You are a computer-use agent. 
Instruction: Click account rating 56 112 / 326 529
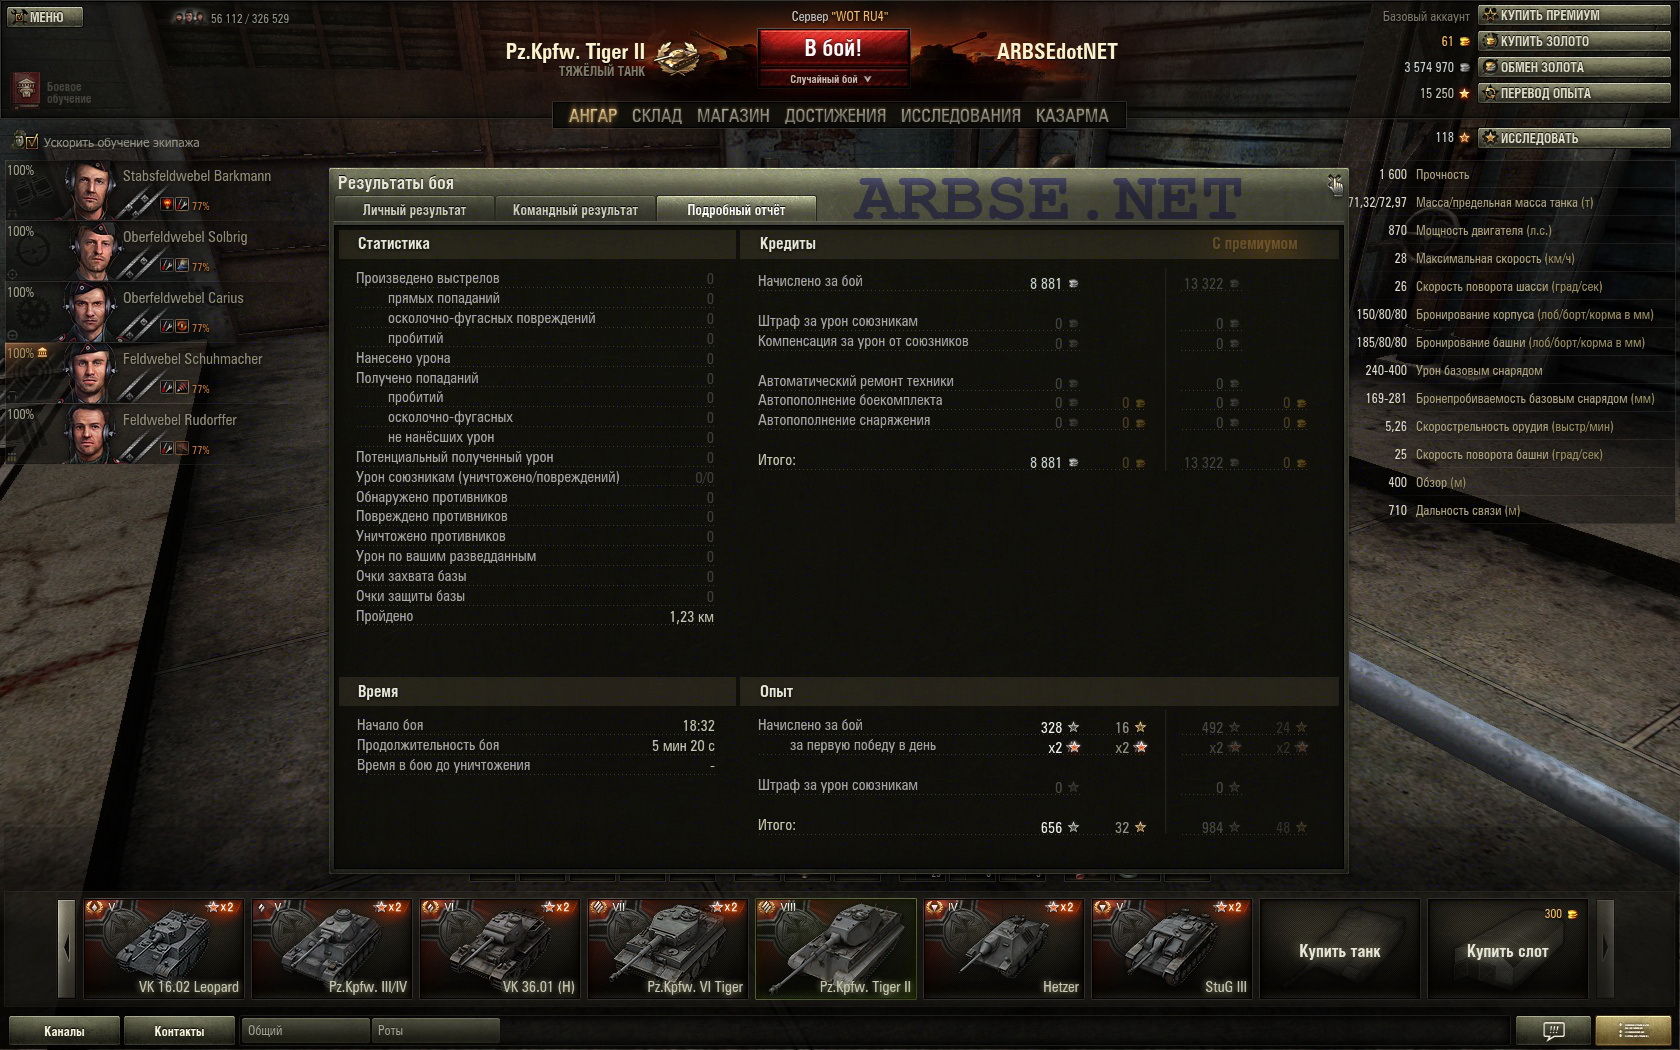(250, 19)
